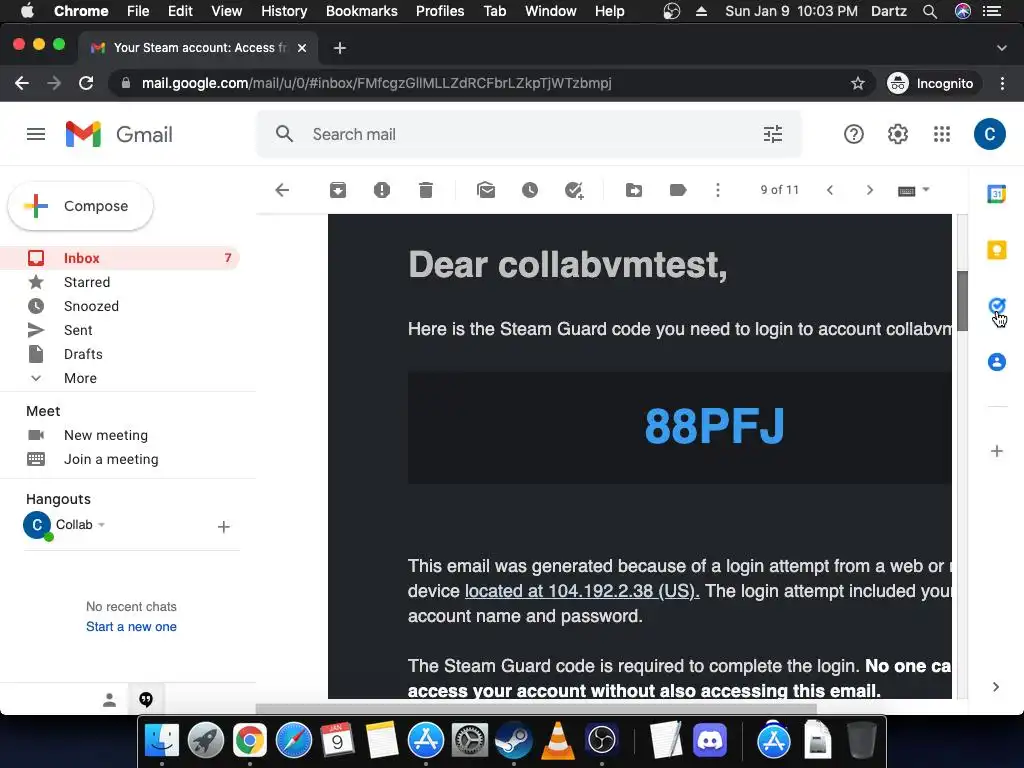Get add-ons with plus icon
The width and height of the screenshot is (1024, 768).
[x=997, y=451]
